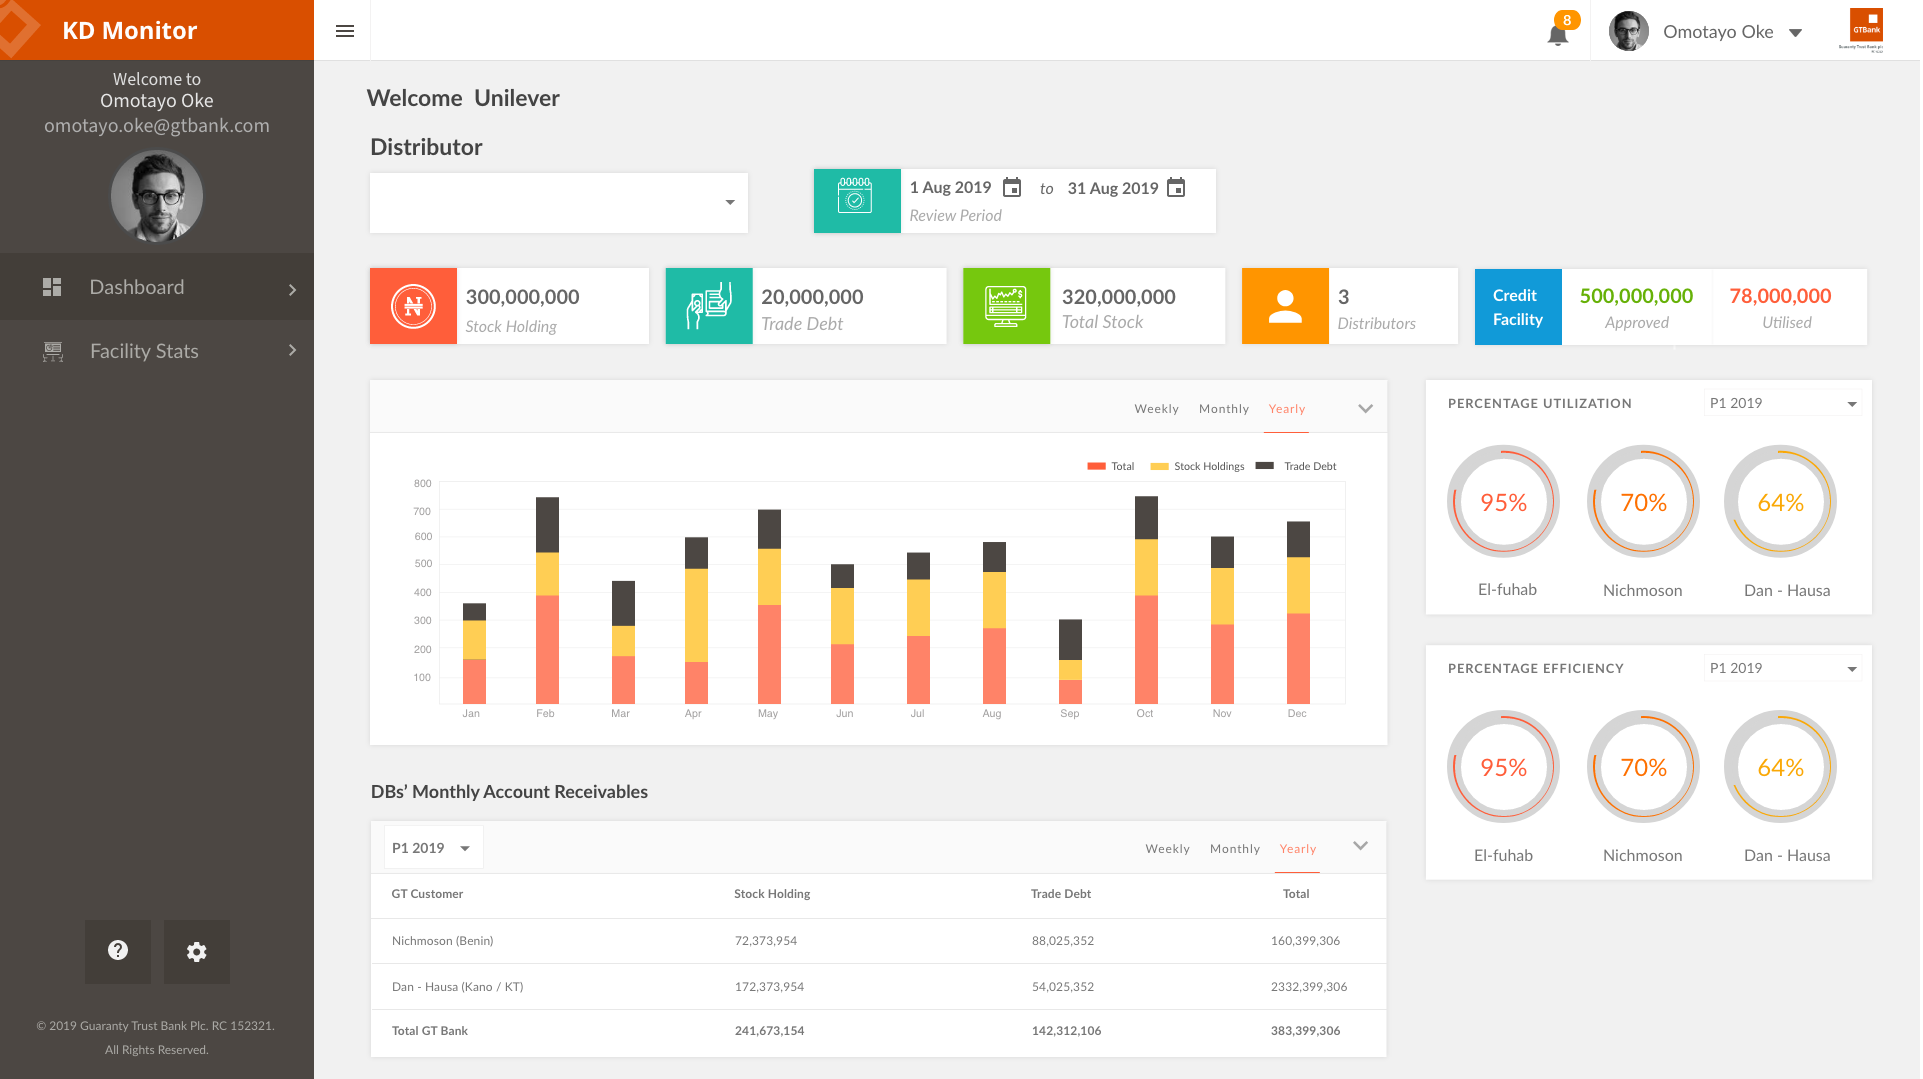Click the 500,000,000 Approved value

1636,296
